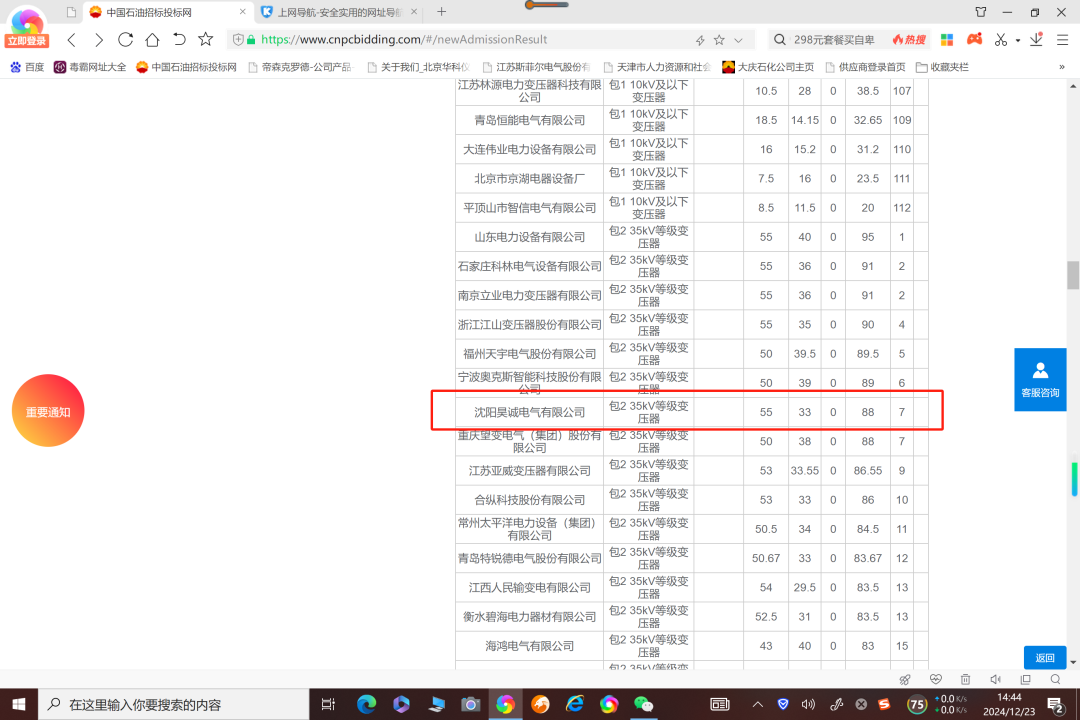Open the downloads icon
Viewport: 1080px width, 720px height.
pos(1036,39)
